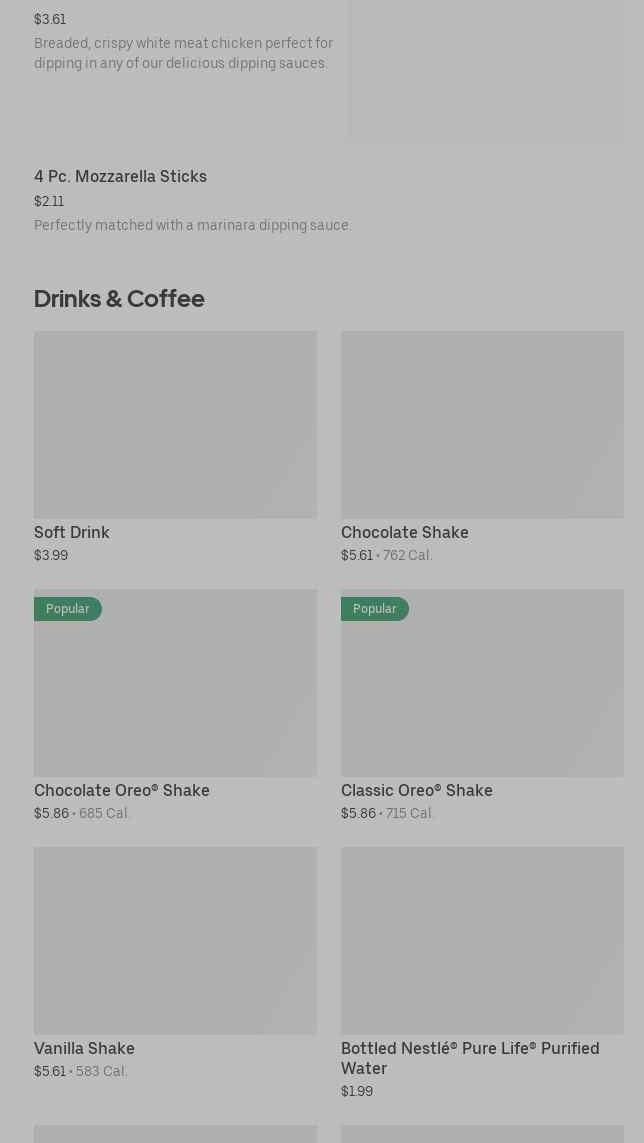Open the breaded chicken item image

487,70
